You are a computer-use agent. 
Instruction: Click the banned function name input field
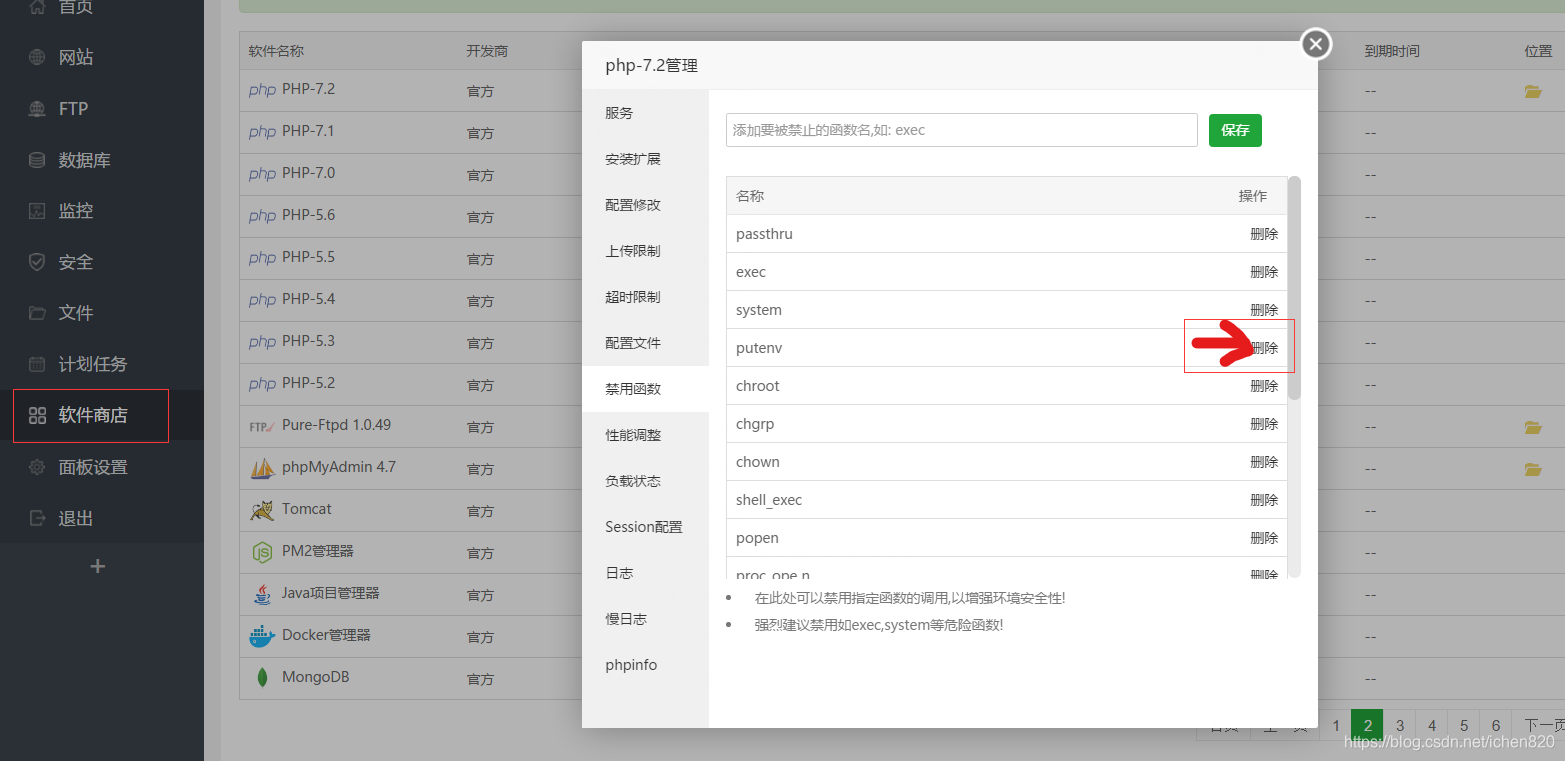coord(960,130)
